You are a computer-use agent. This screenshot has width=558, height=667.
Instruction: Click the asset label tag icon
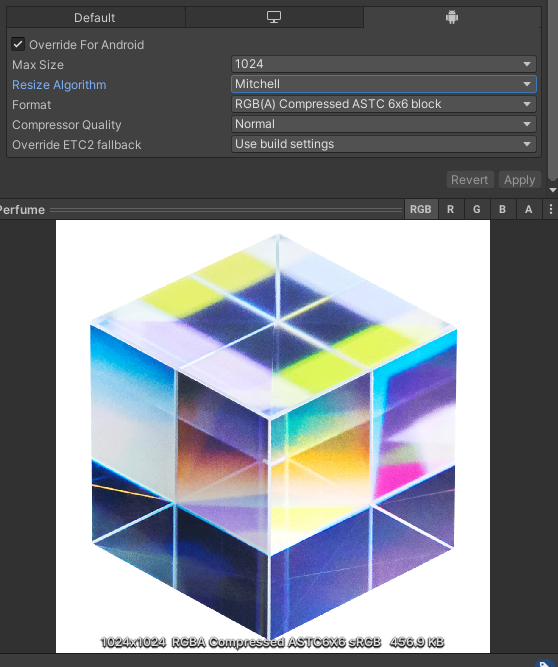545,664
